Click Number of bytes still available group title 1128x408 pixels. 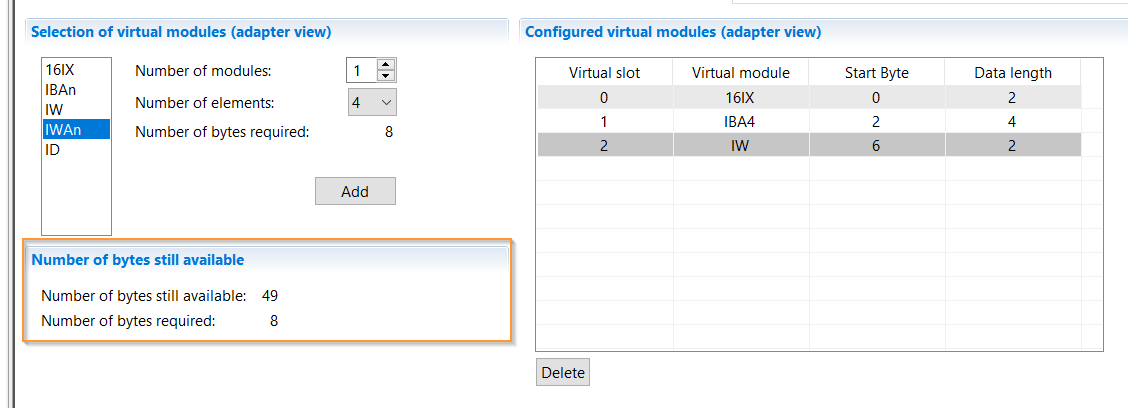point(137,260)
